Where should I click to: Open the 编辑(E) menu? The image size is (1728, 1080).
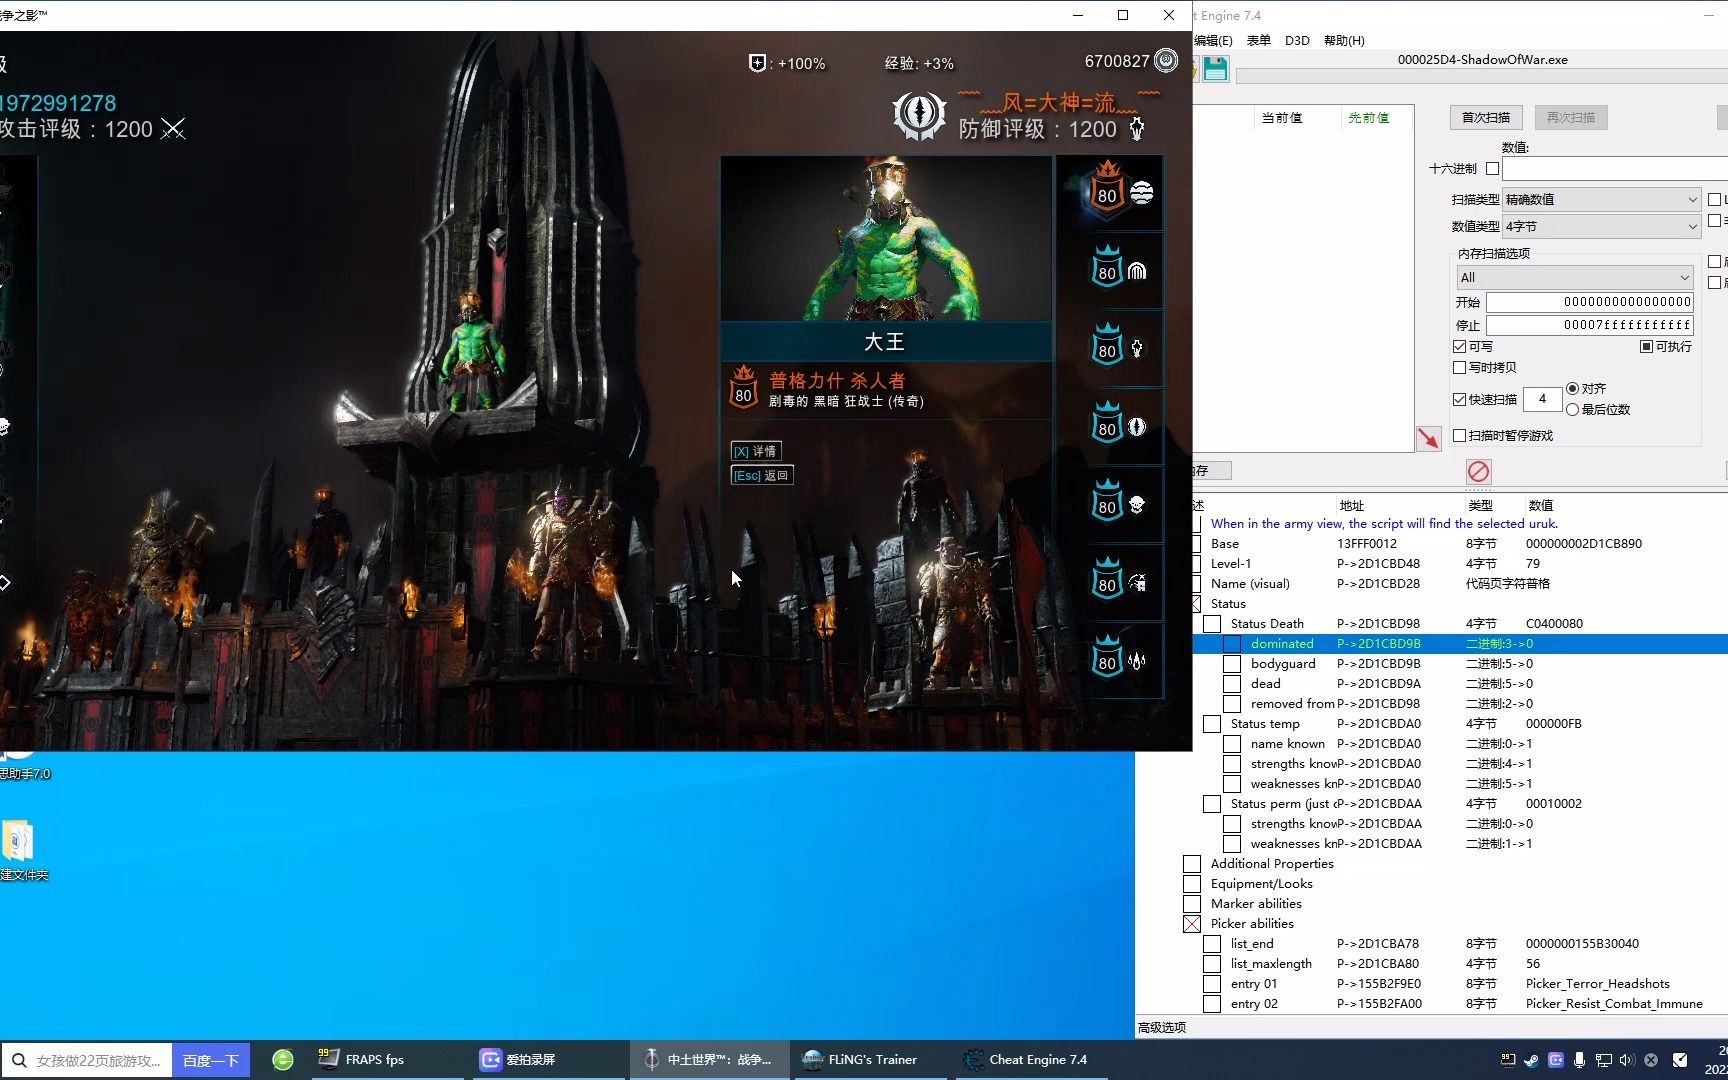[x=1213, y=41]
